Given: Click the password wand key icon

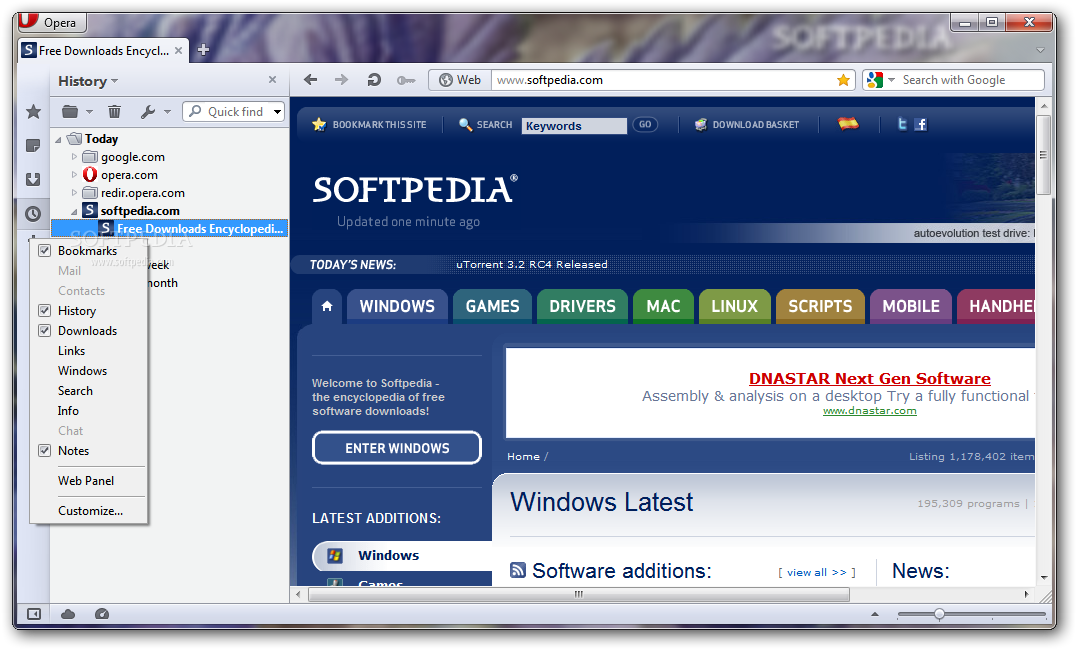Looking at the screenshot, I should click(406, 80).
